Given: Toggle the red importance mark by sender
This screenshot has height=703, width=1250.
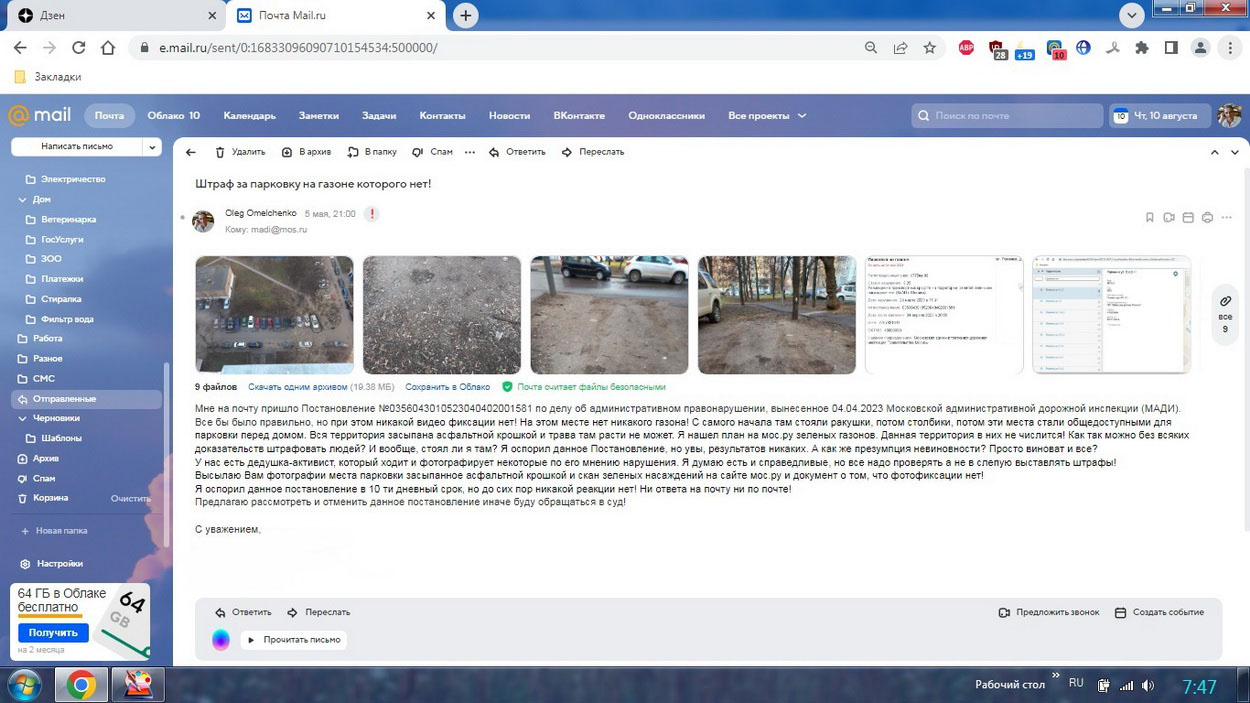Looking at the screenshot, I should pyautogui.click(x=372, y=214).
